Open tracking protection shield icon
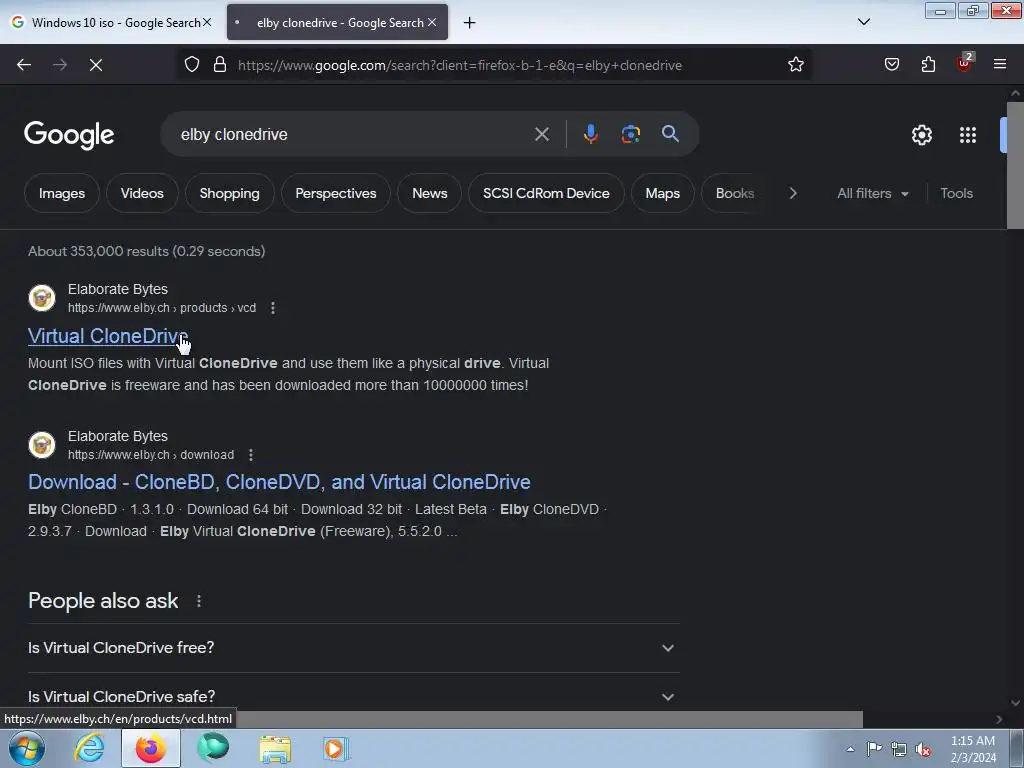 coord(191,65)
